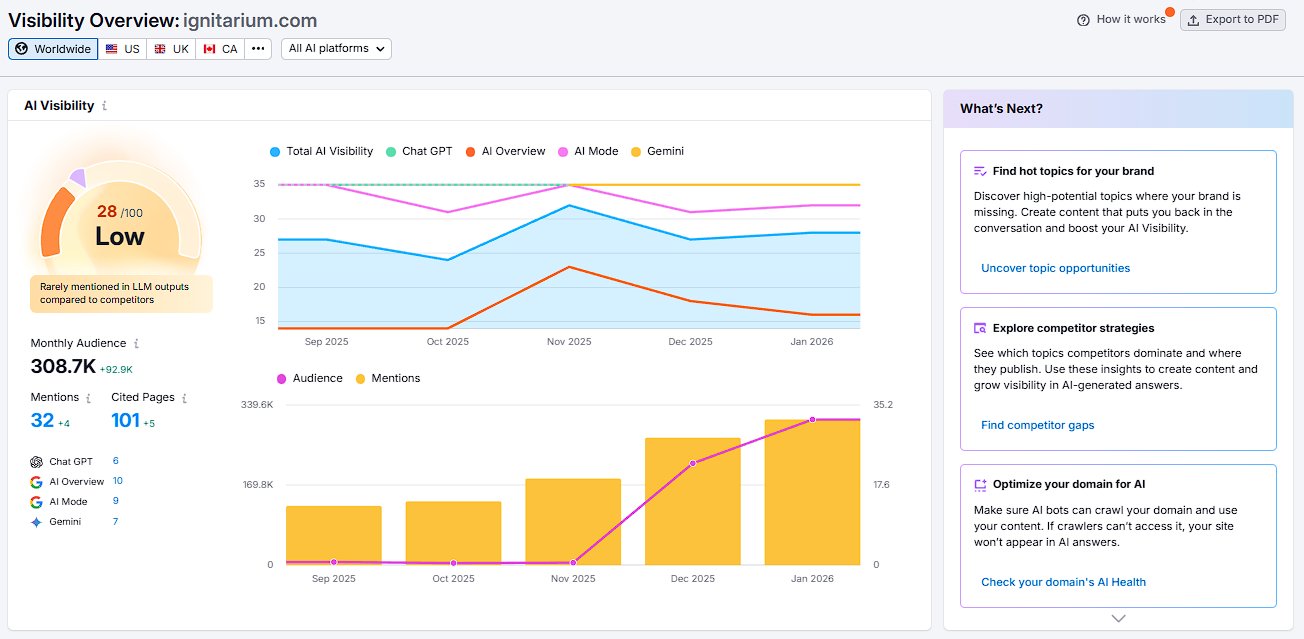1304x639 pixels.
Task: Open Uncover topic opportunities link
Action: [x=1055, y=267]
